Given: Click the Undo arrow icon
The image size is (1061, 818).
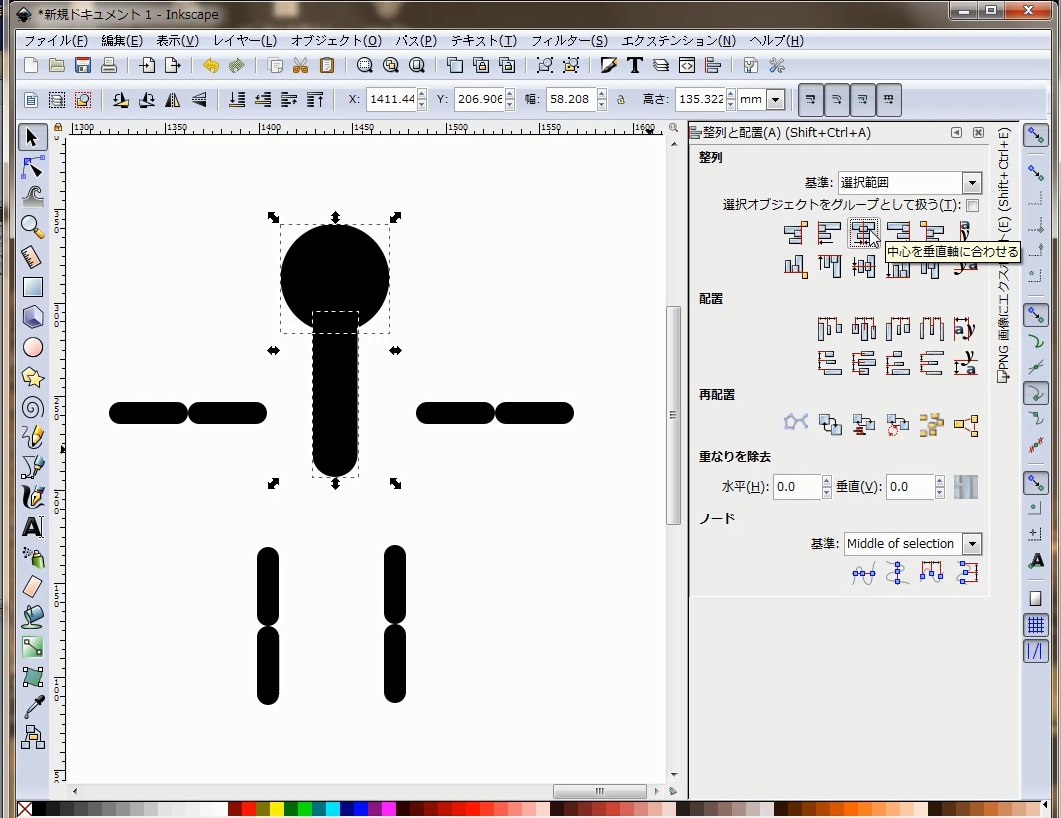Looking at the screenshot, I should [x=210, y=66].
